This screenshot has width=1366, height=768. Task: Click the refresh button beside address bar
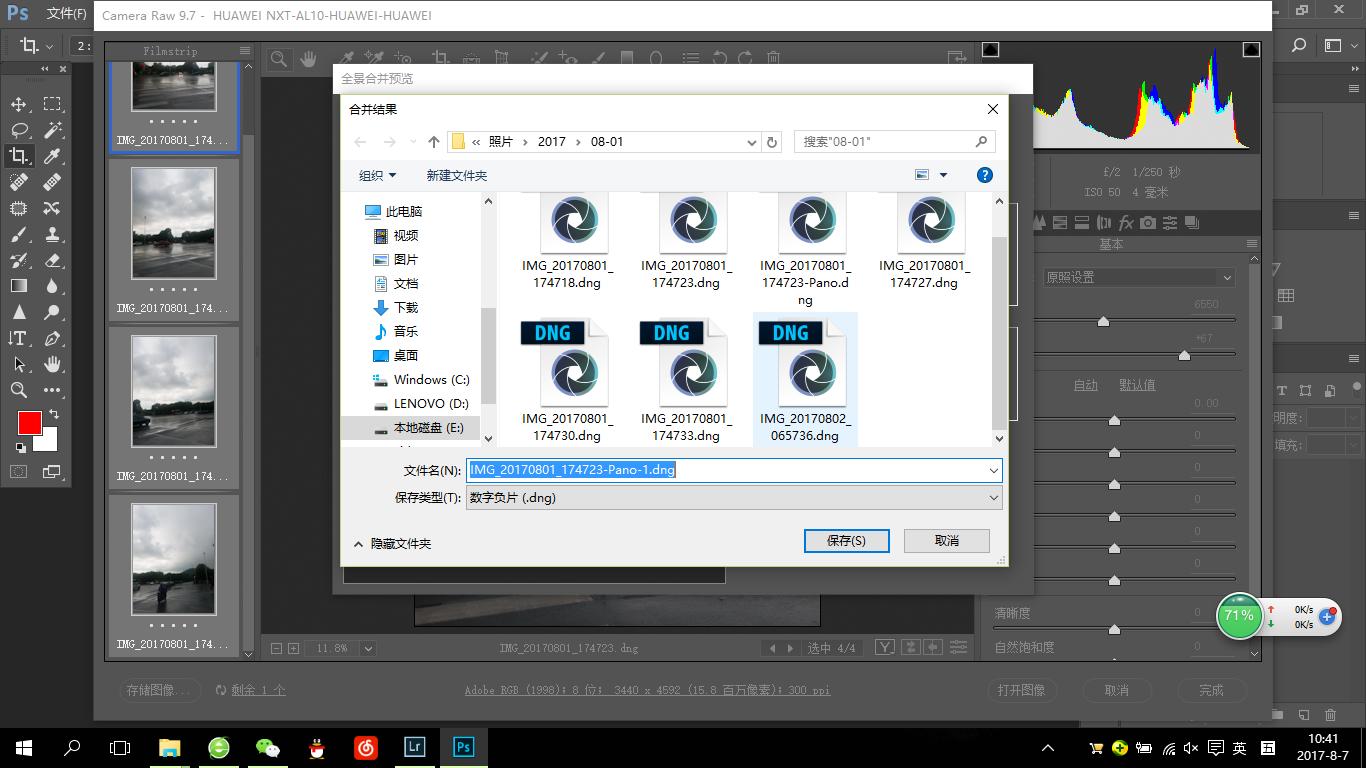tap(772, 142)
